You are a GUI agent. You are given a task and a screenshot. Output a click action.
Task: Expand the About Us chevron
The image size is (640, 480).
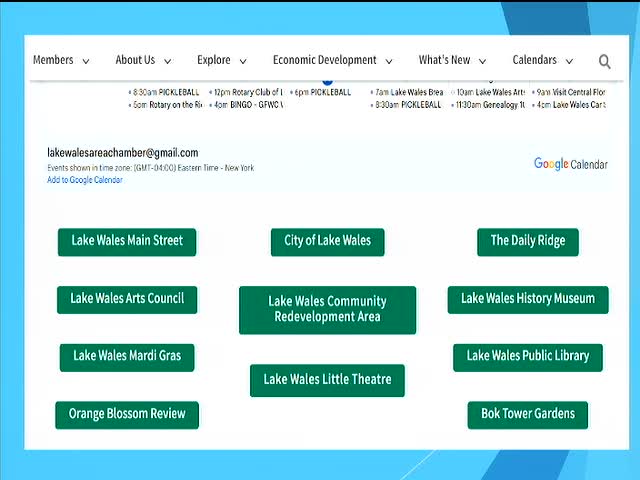pos(168,61)
